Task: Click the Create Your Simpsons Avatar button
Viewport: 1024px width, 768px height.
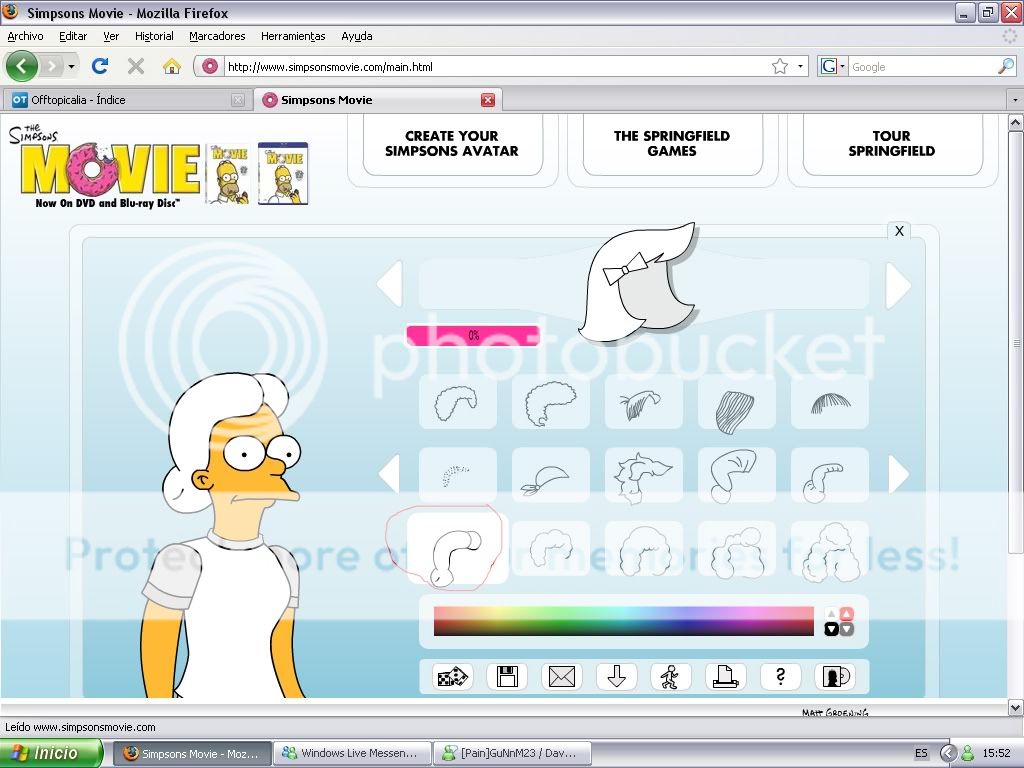Action: 452,144
